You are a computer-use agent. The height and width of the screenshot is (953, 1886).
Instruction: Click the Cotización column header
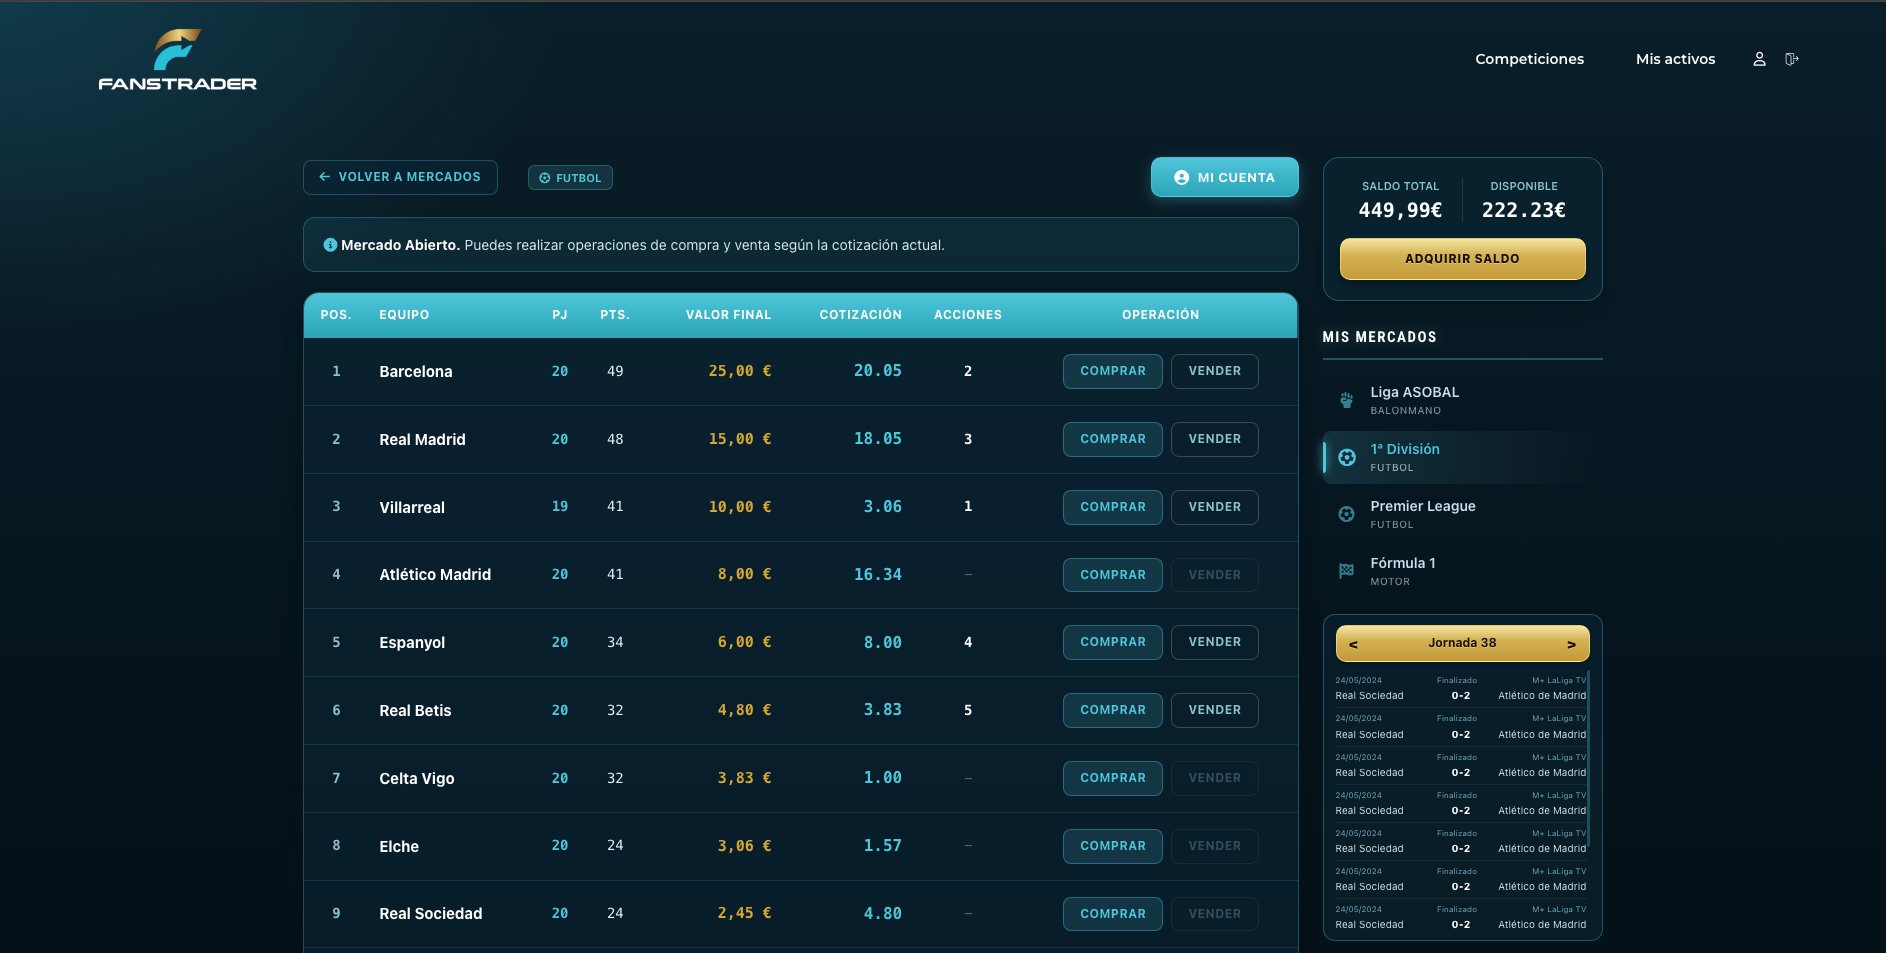[860, 315]
